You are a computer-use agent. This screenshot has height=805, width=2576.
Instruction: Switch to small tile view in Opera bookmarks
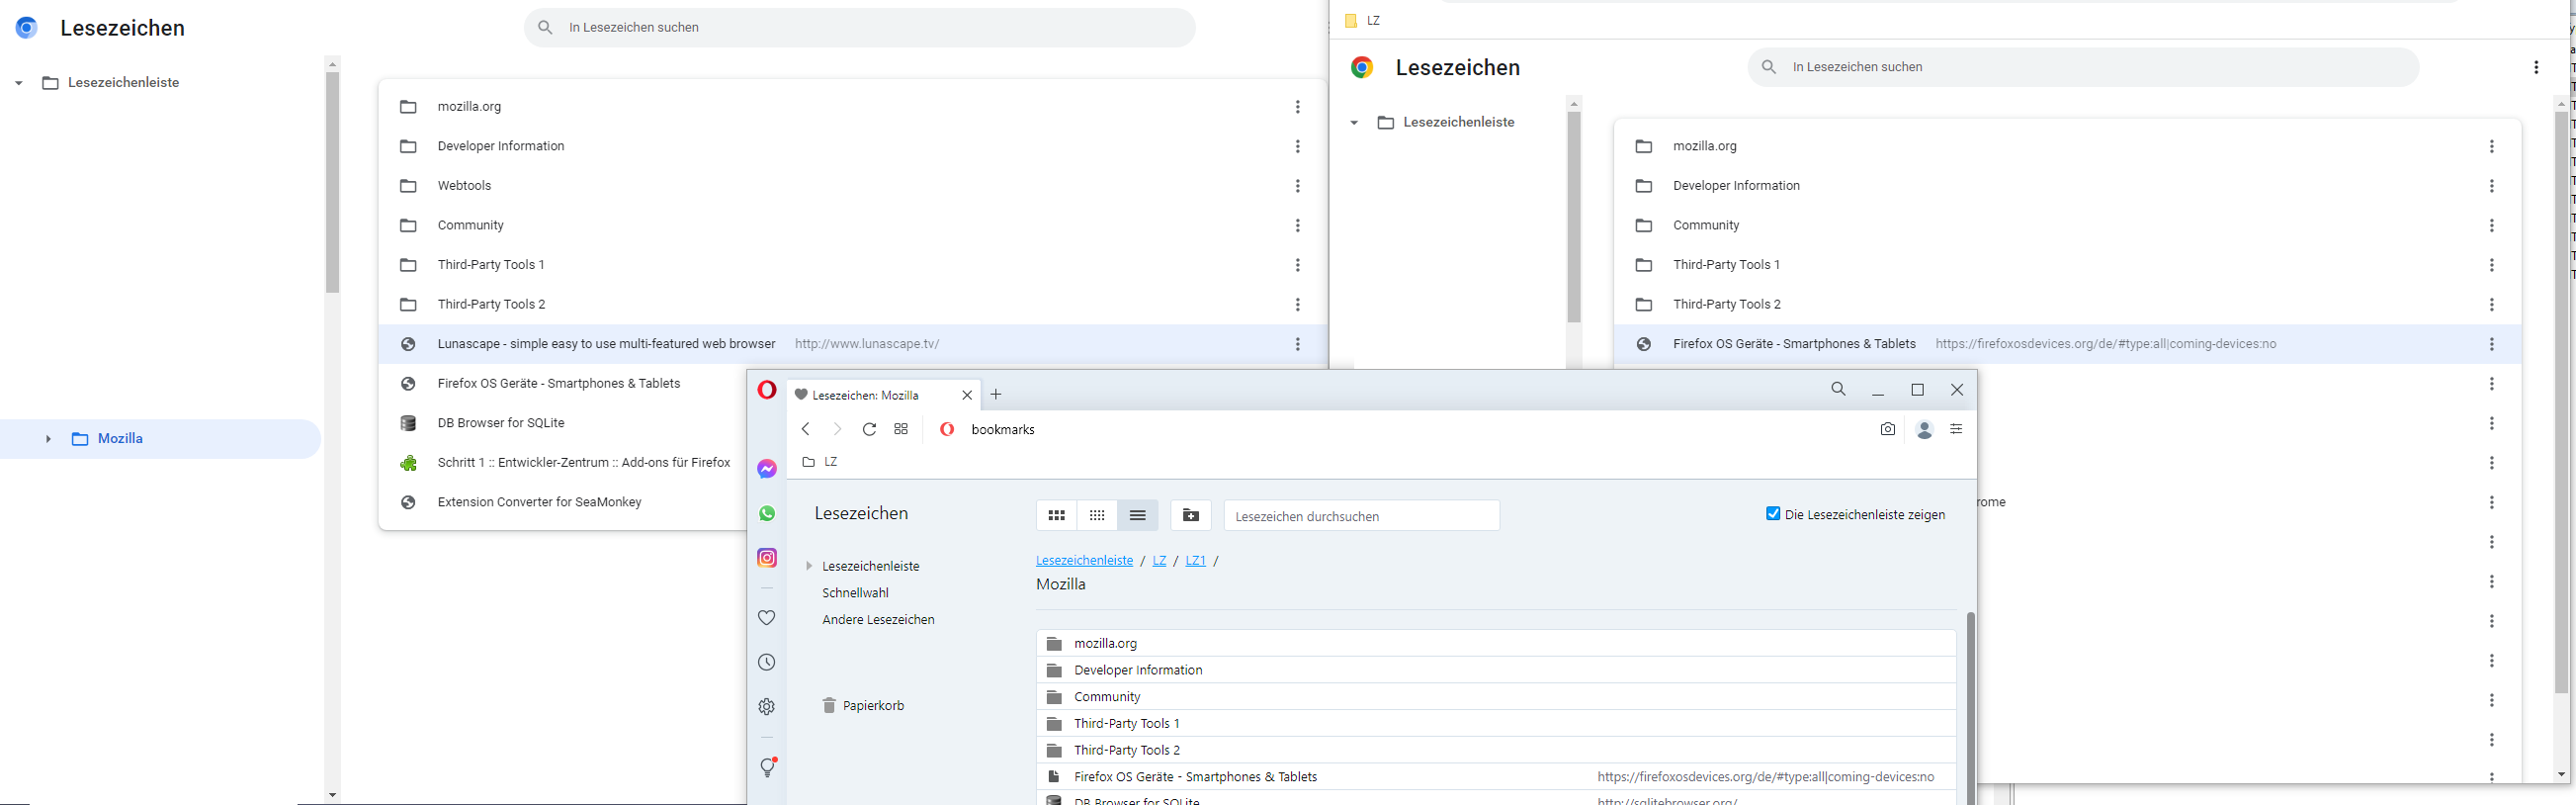pos(1097,515)
